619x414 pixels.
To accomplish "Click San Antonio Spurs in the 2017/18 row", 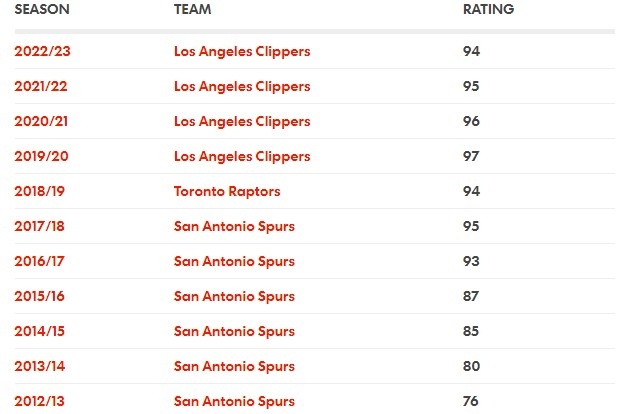I will click(234, 226).
